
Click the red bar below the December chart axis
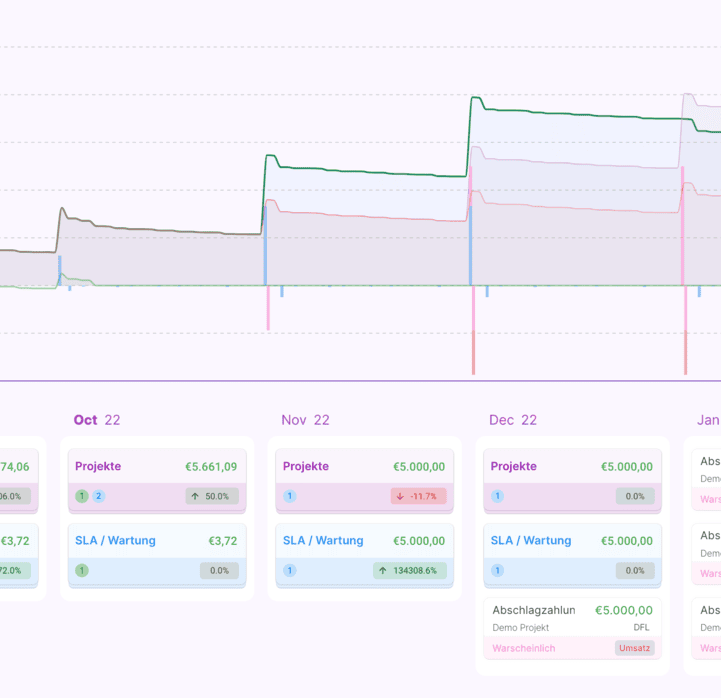tap(473, 330)
